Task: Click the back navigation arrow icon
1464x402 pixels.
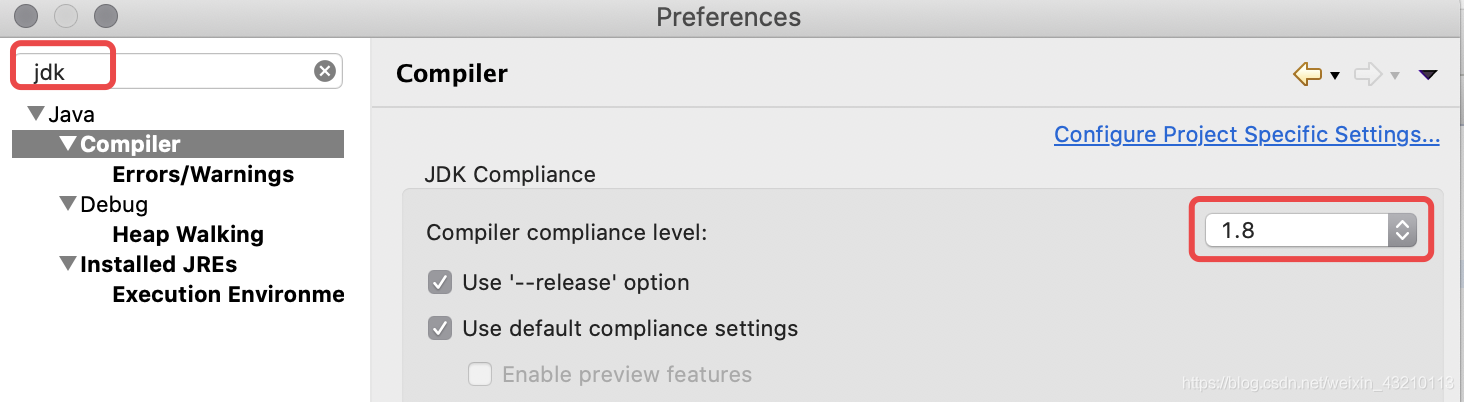Action: [x=1307, y=74]
